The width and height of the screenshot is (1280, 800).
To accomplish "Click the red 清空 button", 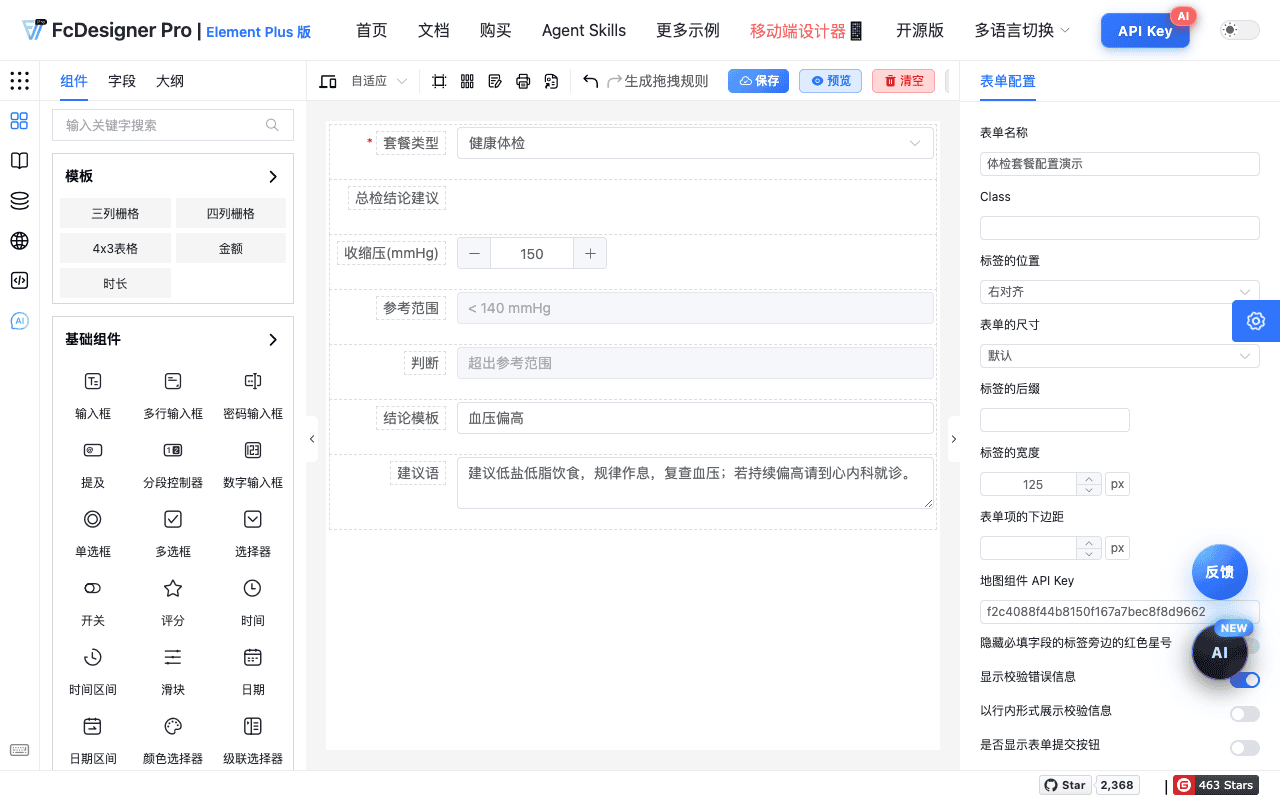I will point(903,81).
